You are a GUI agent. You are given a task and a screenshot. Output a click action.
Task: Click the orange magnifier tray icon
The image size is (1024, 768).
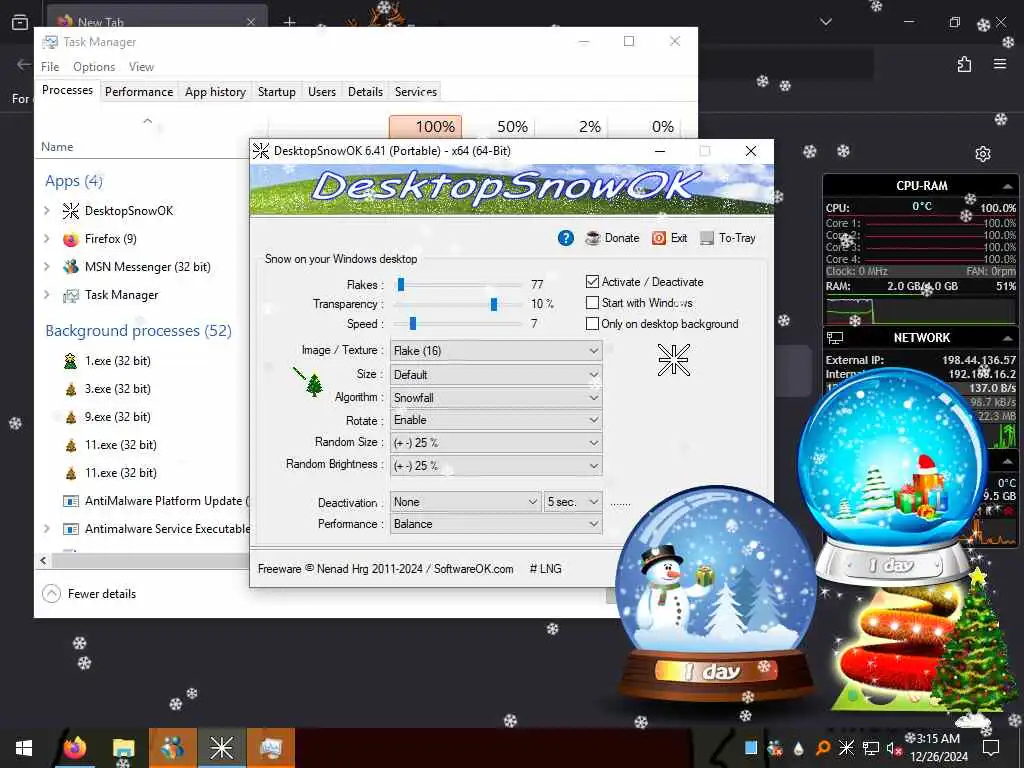(823, 748)
